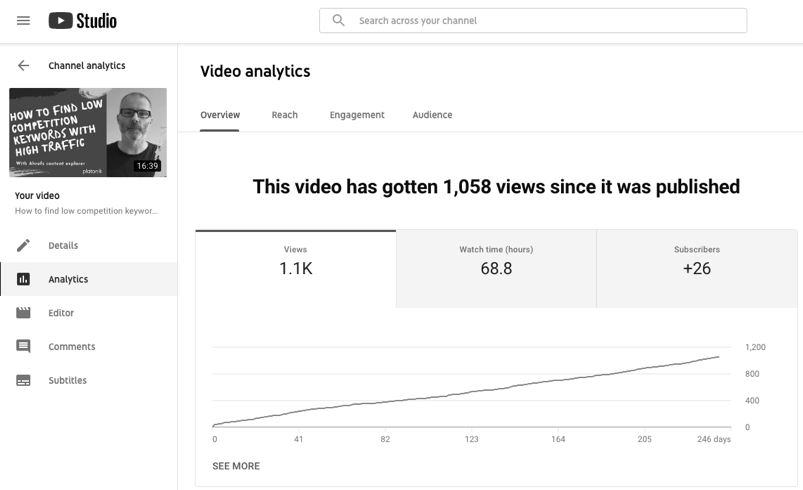Image resolution: width=803 pixels, height=490 pixels.
Task: Open the video thumbnail preview
Action: [88, 133]
